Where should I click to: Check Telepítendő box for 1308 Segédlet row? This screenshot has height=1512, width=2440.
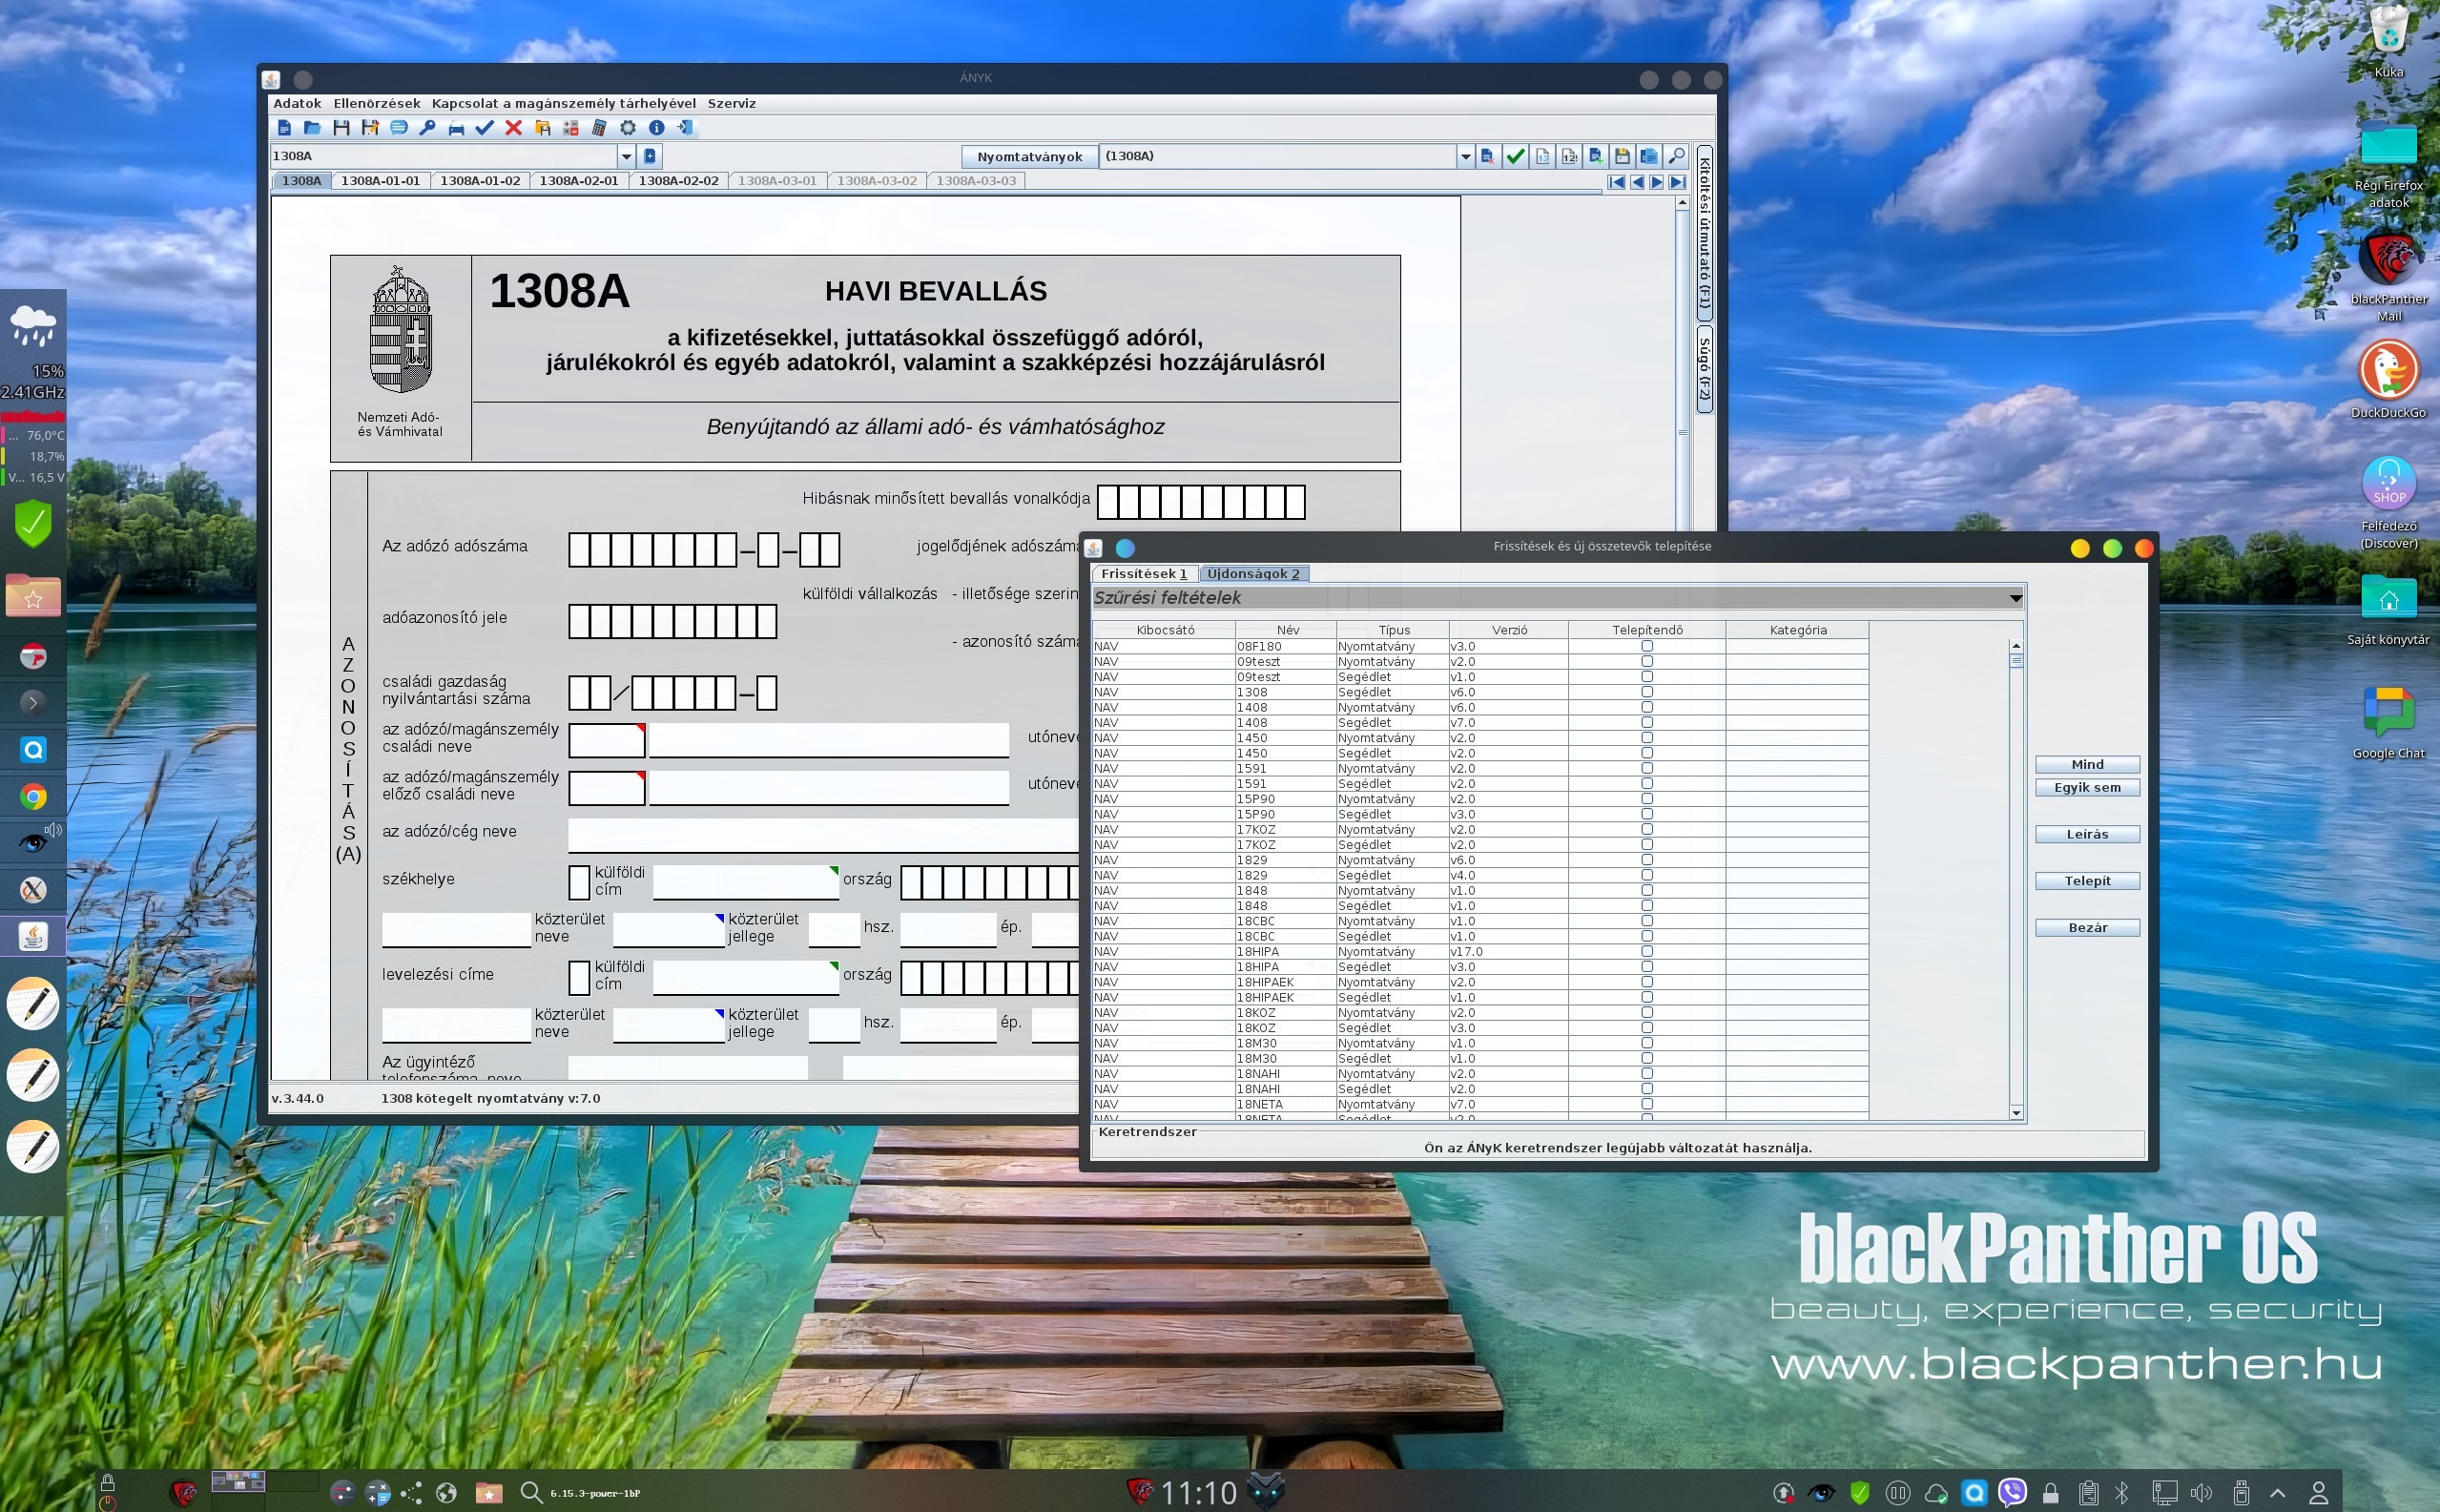tap(1647, 692)
